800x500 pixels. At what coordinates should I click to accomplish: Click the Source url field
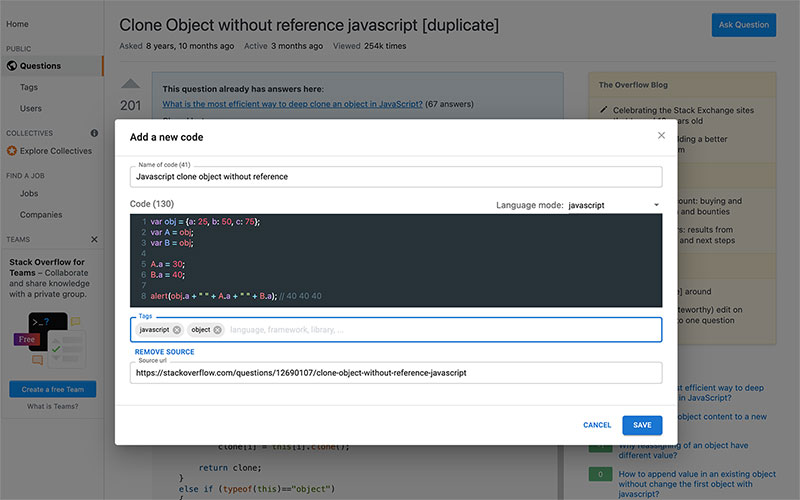[396, 373]
